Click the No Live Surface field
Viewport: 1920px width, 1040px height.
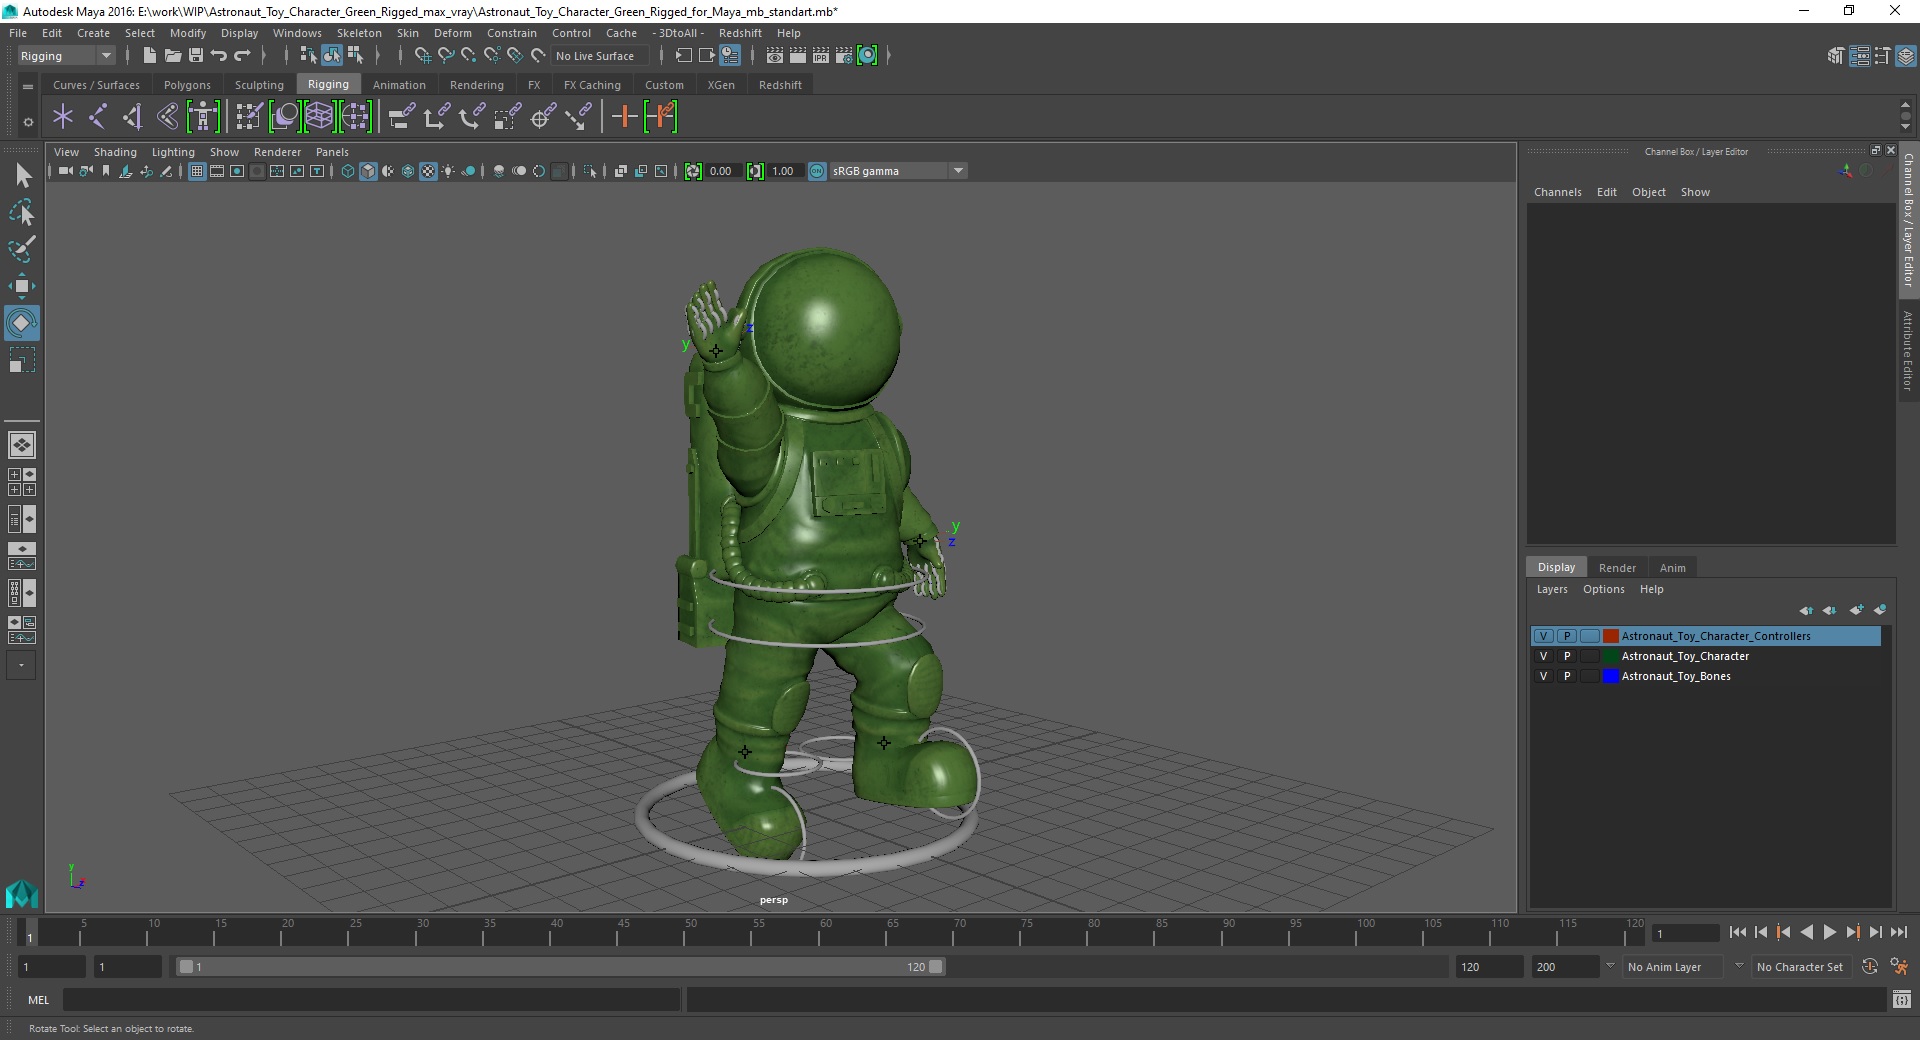pyautogui.click(x=600, y=56)
